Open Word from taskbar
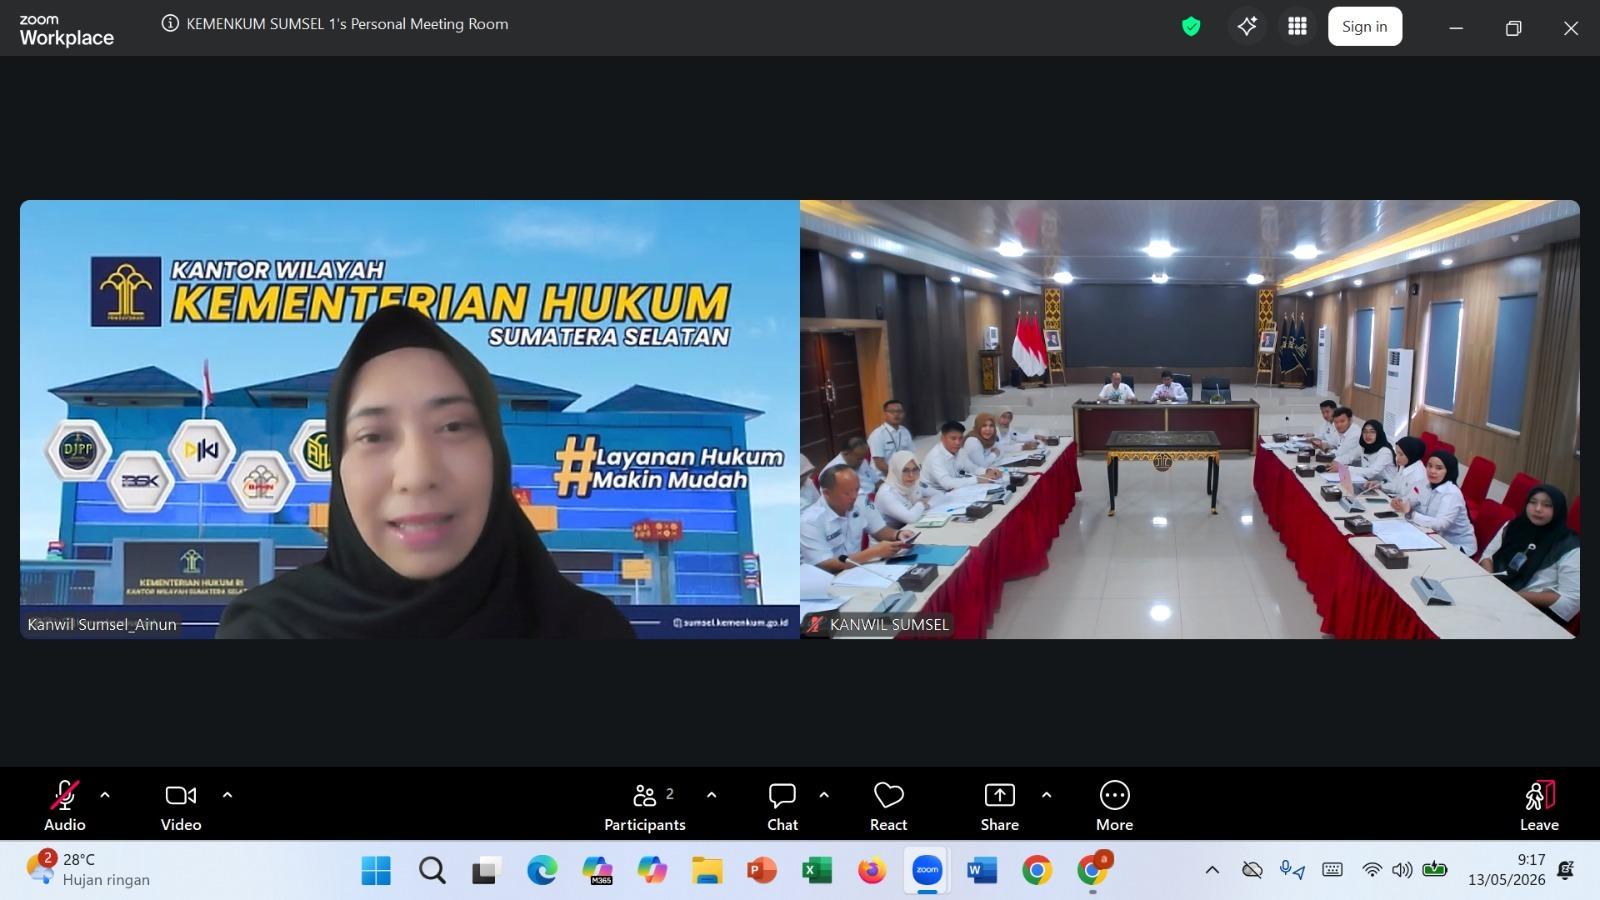 pyautogui.click(x=982, y=871)
